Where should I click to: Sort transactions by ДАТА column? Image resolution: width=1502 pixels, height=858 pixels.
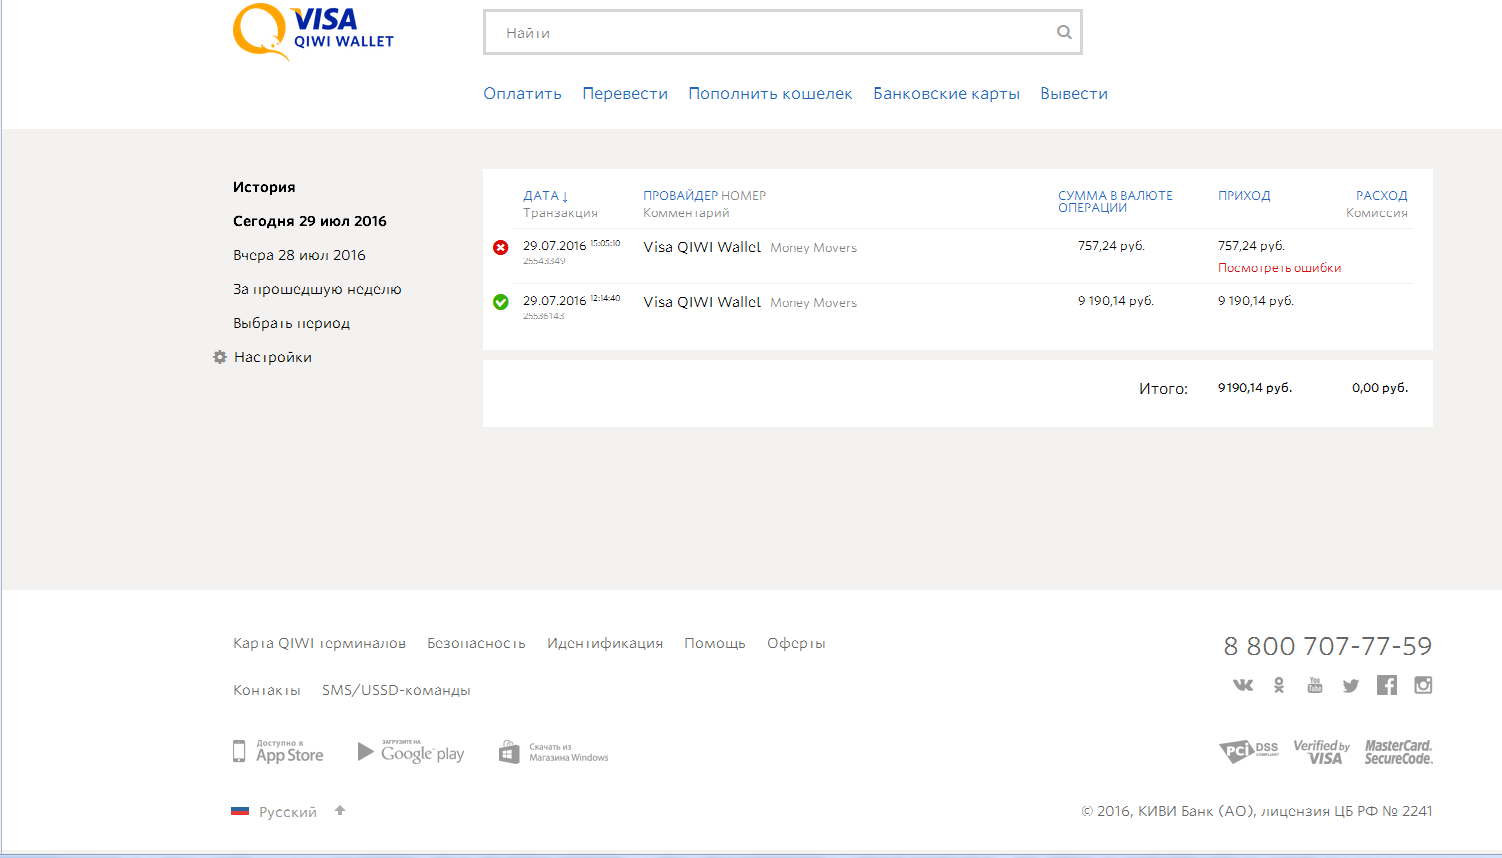[545, 196]
